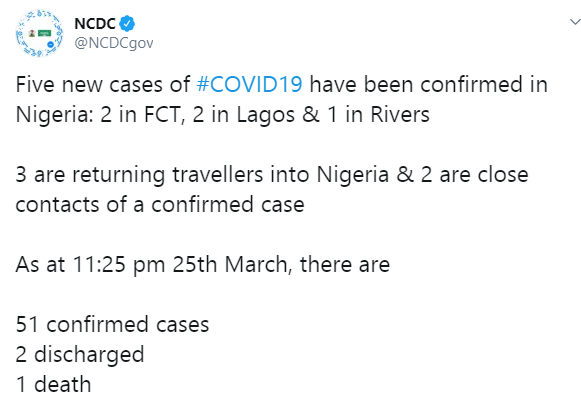Image resolution: width=581 pixels, height=414 pixels.
Task: Click the timestamp '11:25 pm 25th March'
Action: 180,265
